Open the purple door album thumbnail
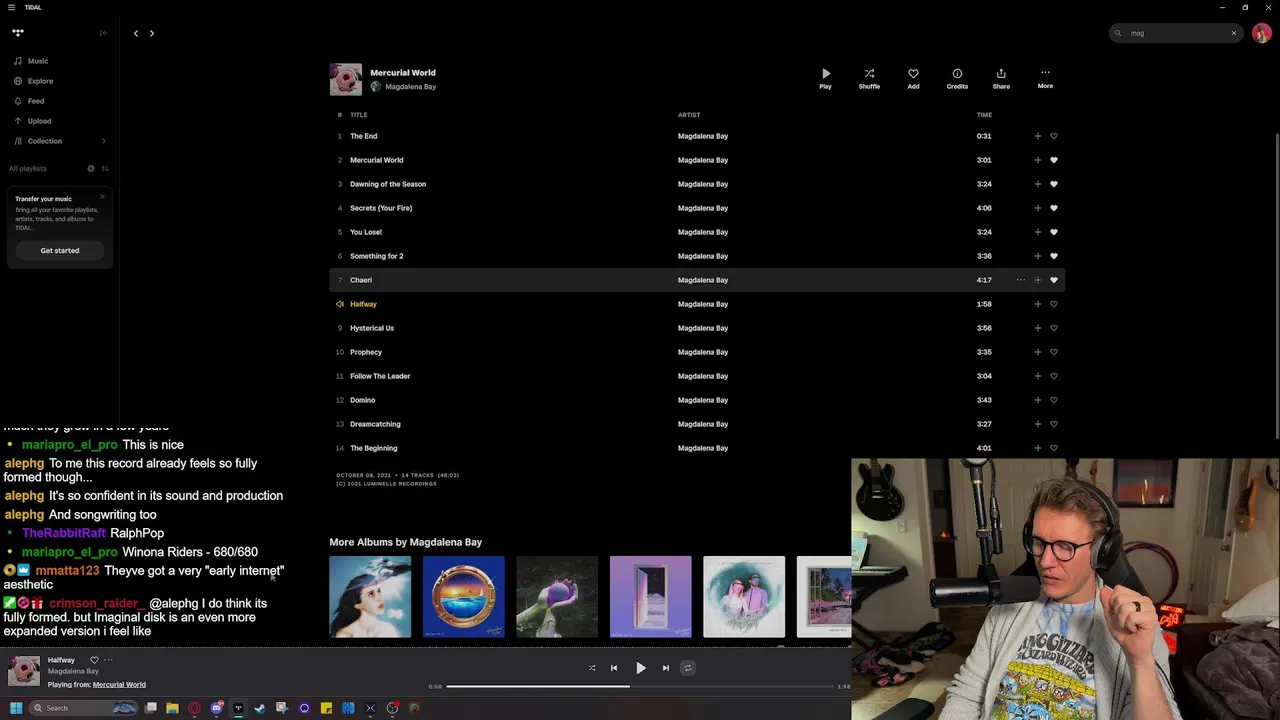 coord(650,597)
